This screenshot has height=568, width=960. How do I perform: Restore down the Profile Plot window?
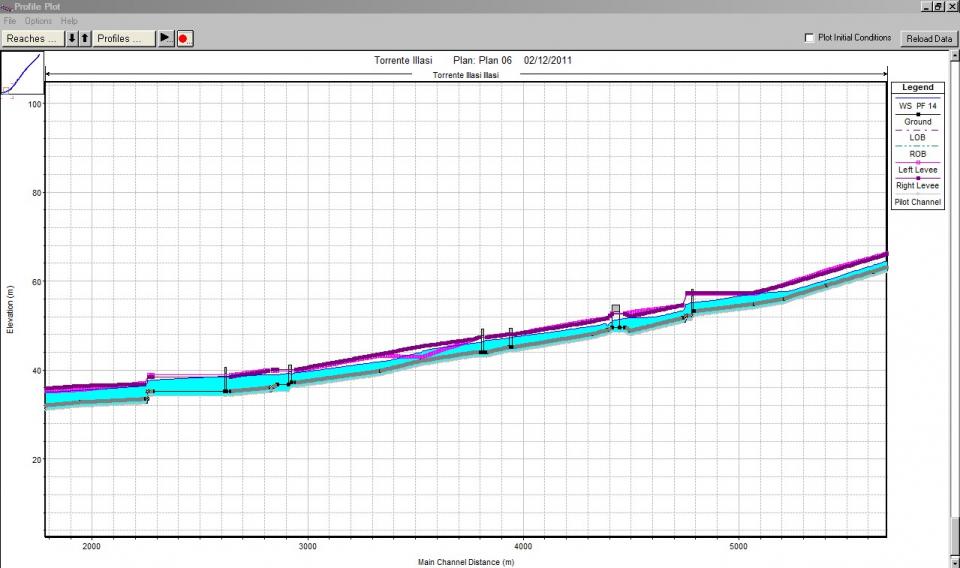pos(937,6)
